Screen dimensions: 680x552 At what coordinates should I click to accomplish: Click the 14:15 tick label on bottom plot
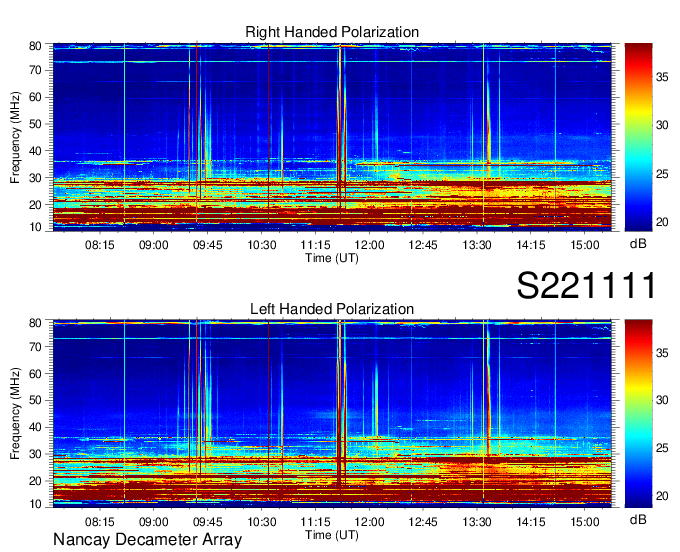coord(531,522)
